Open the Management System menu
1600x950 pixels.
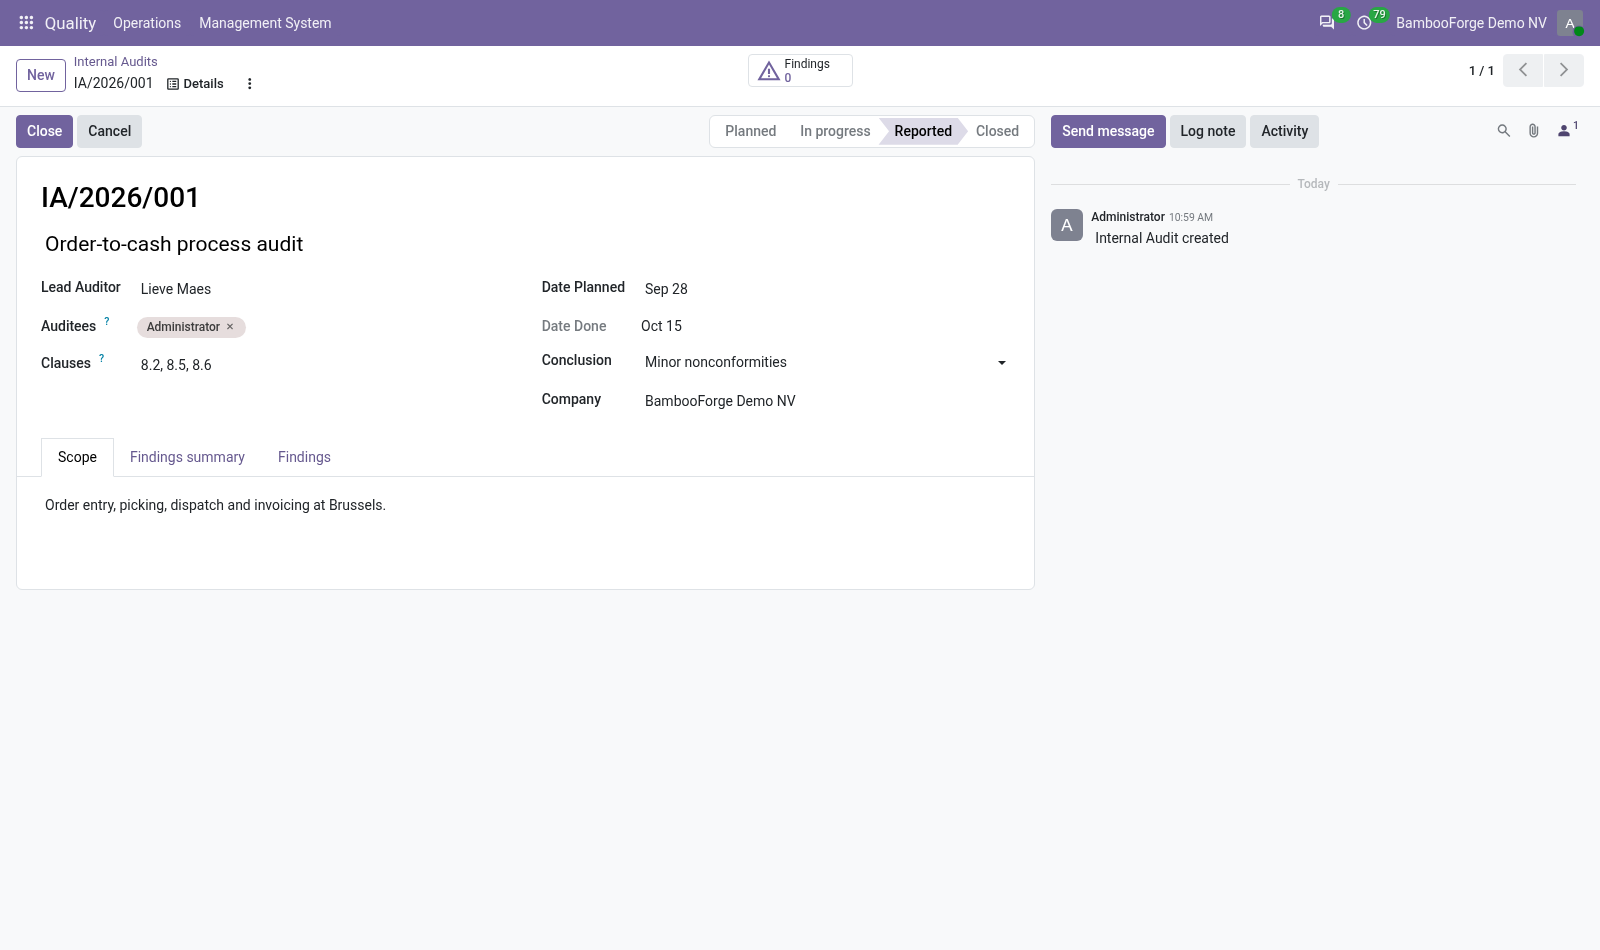point(265,23)
